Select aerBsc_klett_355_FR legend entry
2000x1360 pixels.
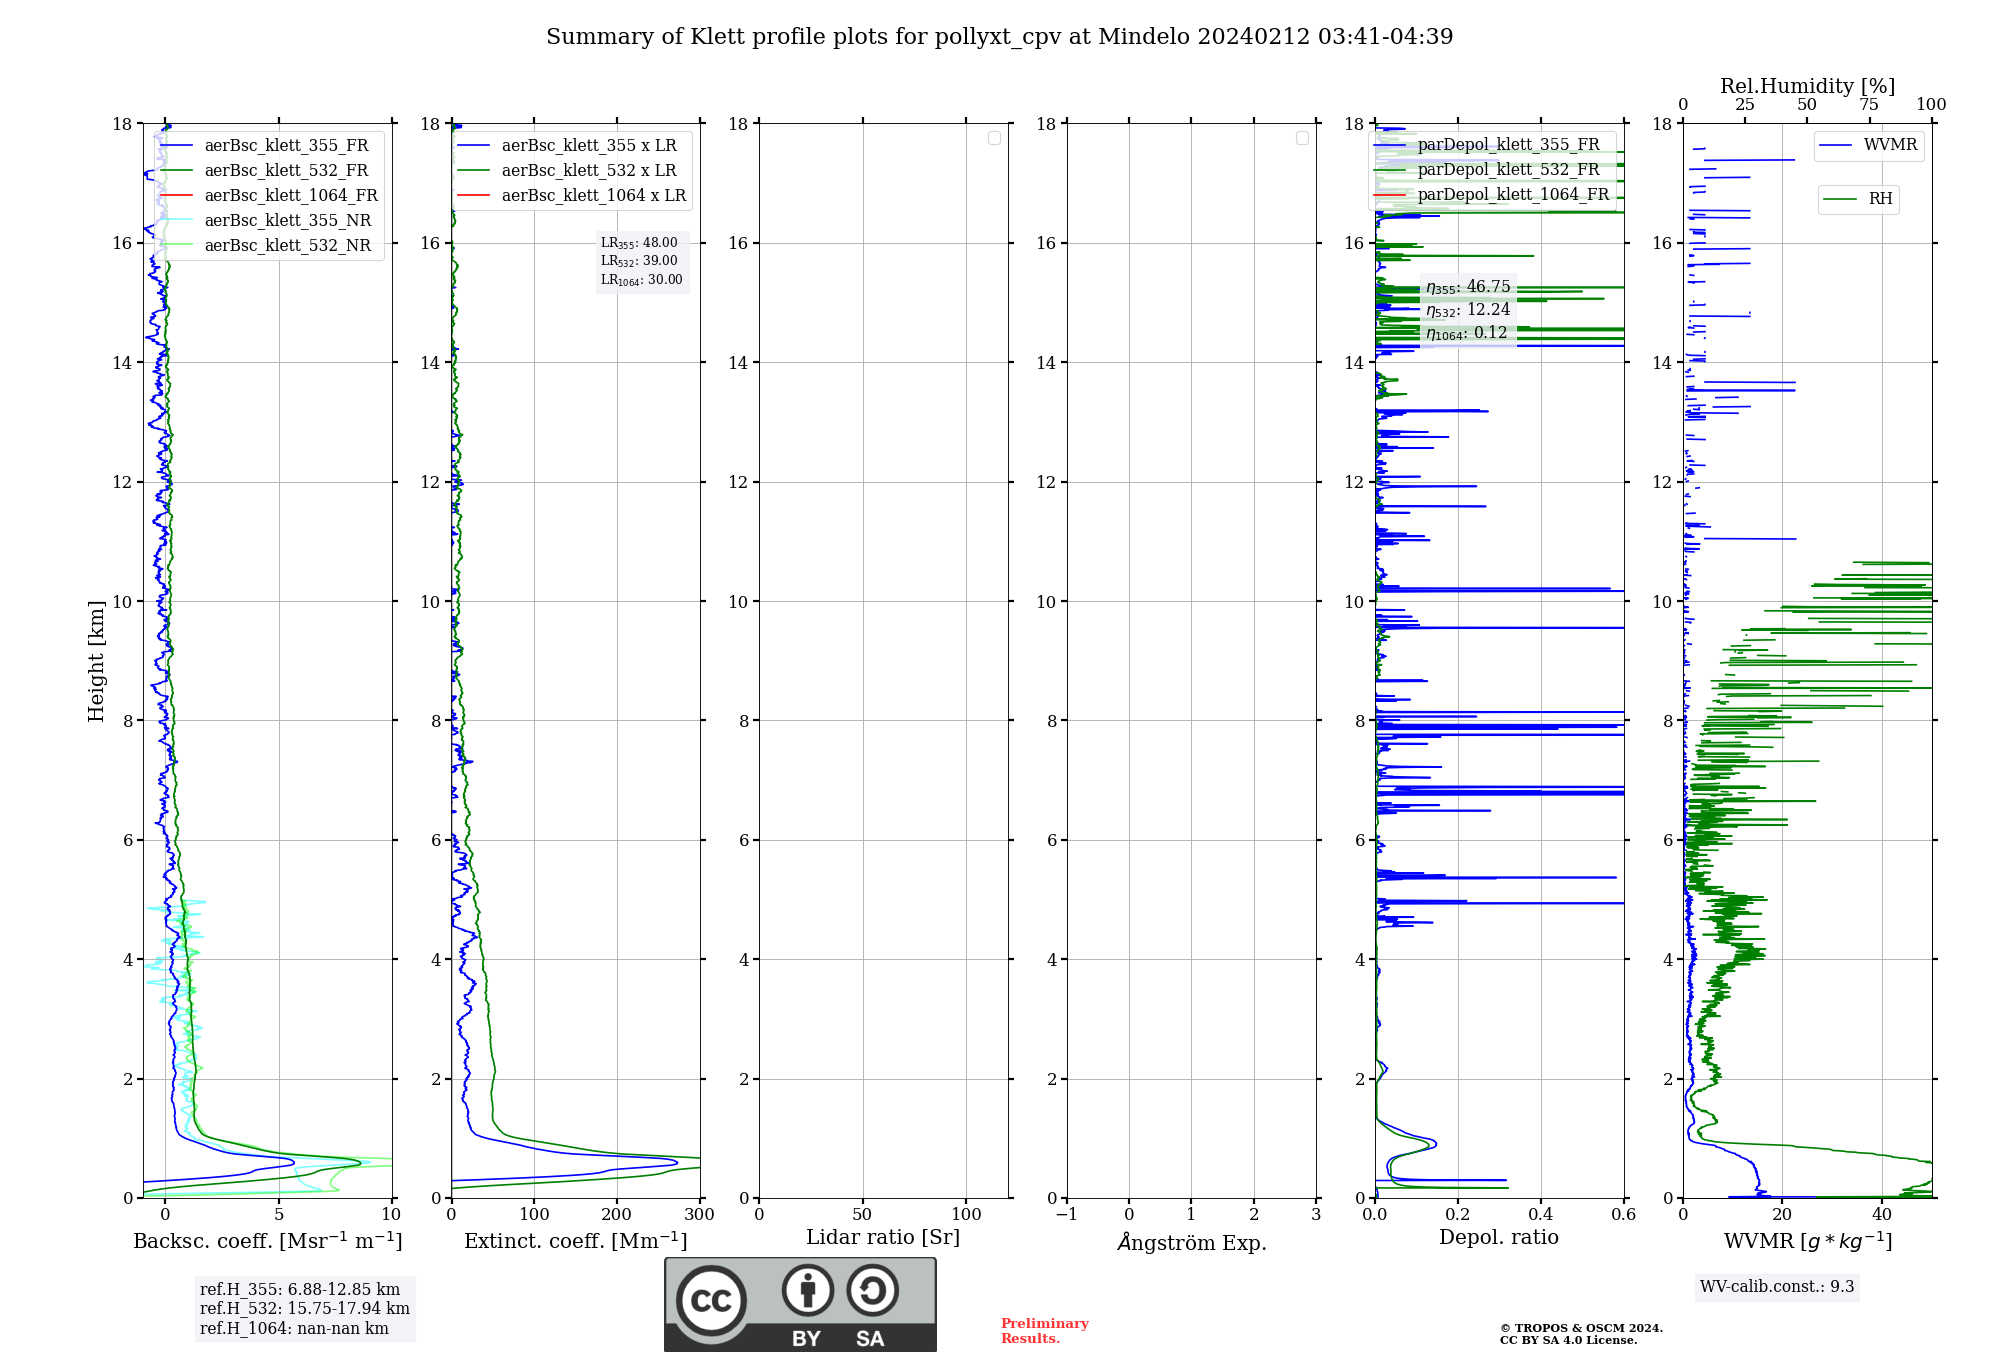[x=270, y=146]
